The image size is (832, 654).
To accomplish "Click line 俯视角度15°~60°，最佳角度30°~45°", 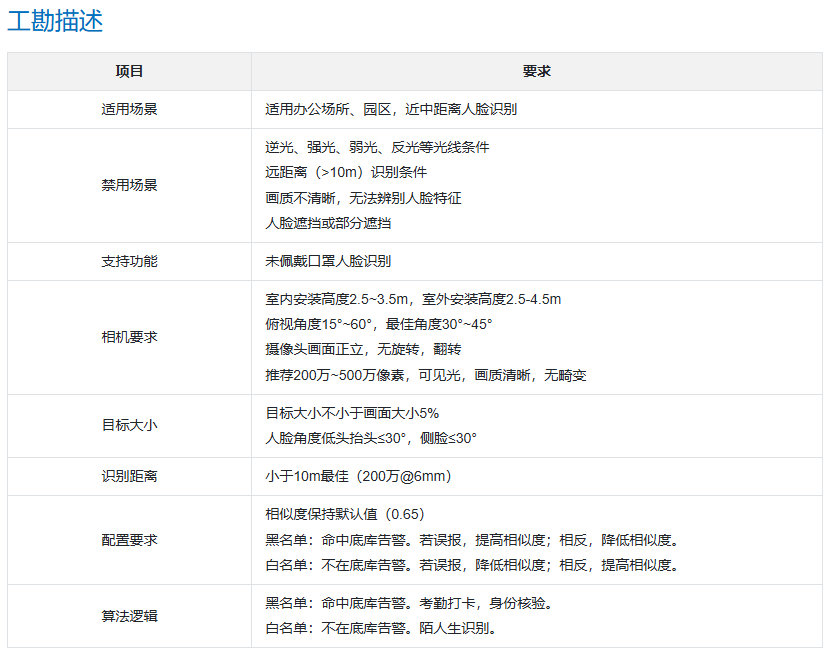I will point(379,324).
